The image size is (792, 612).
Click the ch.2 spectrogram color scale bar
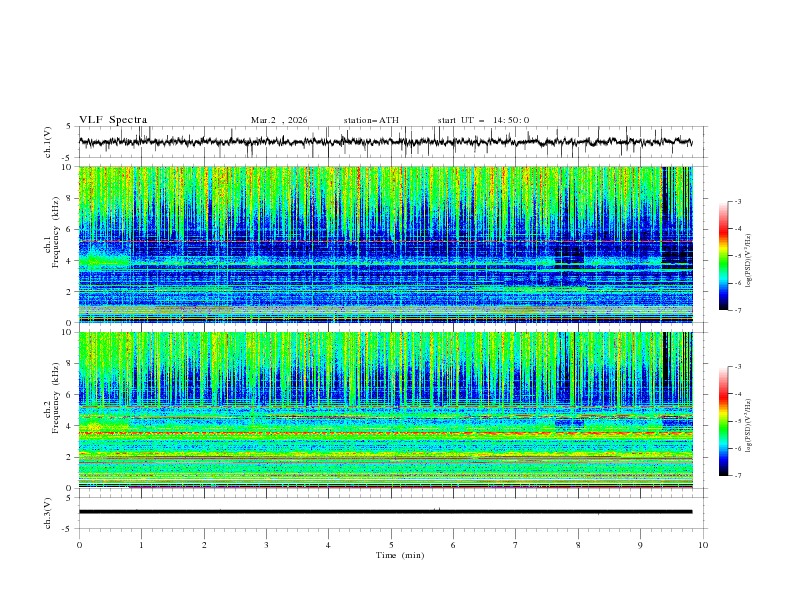(723, 421)
